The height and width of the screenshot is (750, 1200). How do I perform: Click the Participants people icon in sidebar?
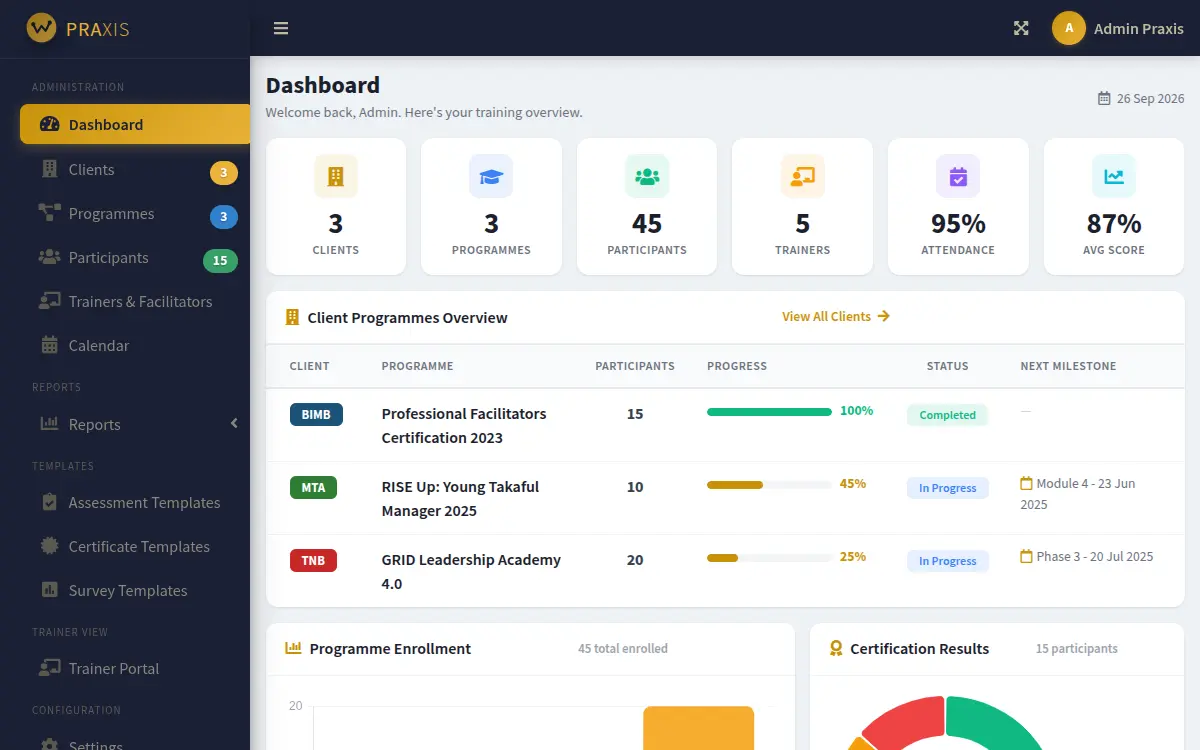(x=49, y=257)
